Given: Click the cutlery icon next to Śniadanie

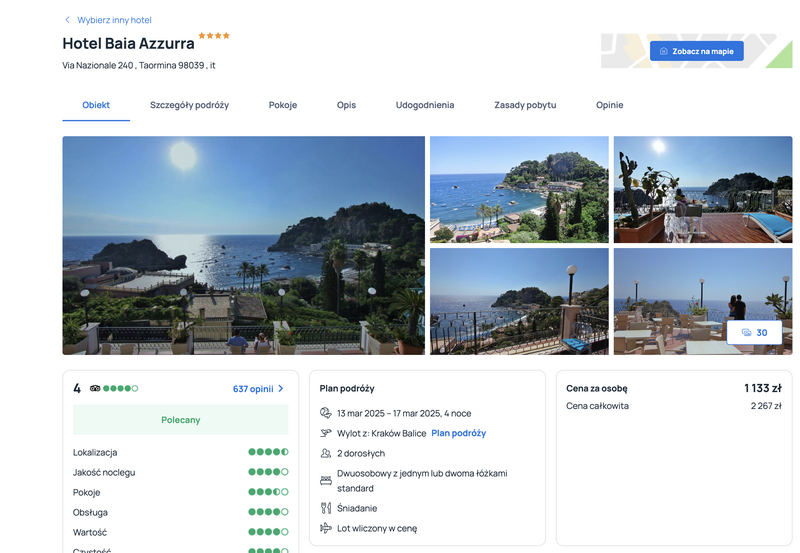Looking at the screenshot, I should [x=326, y=508].
